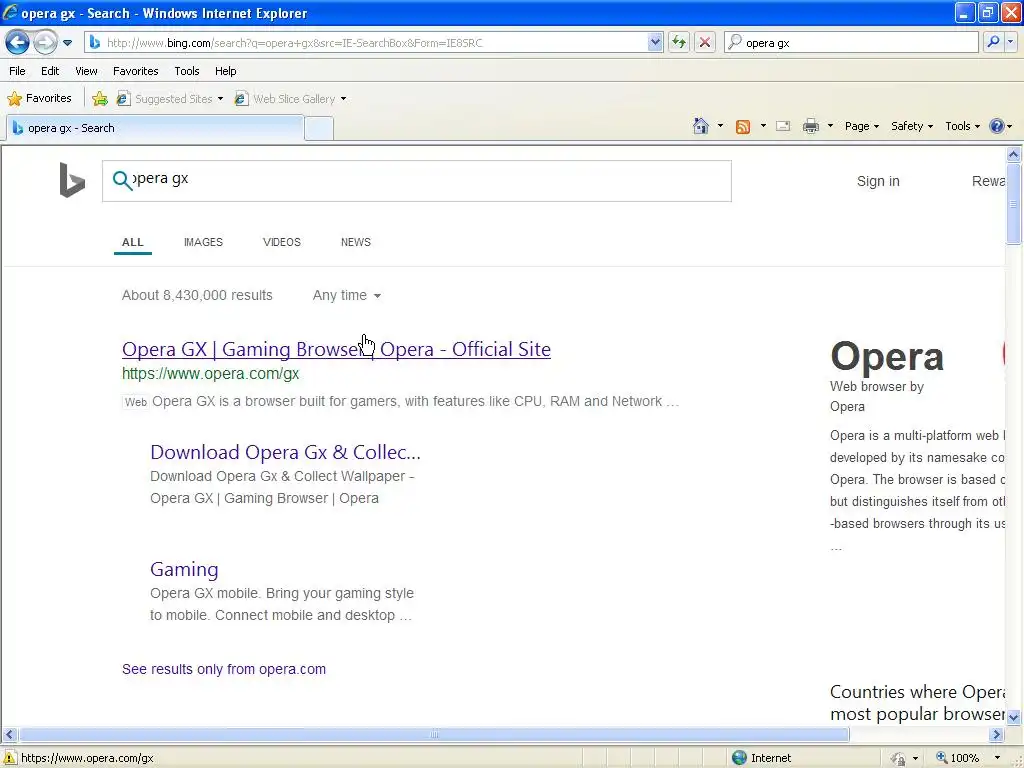1024x768 pixels.
Task: Stop loading with the red X icon
Action: tap(705, 43)
